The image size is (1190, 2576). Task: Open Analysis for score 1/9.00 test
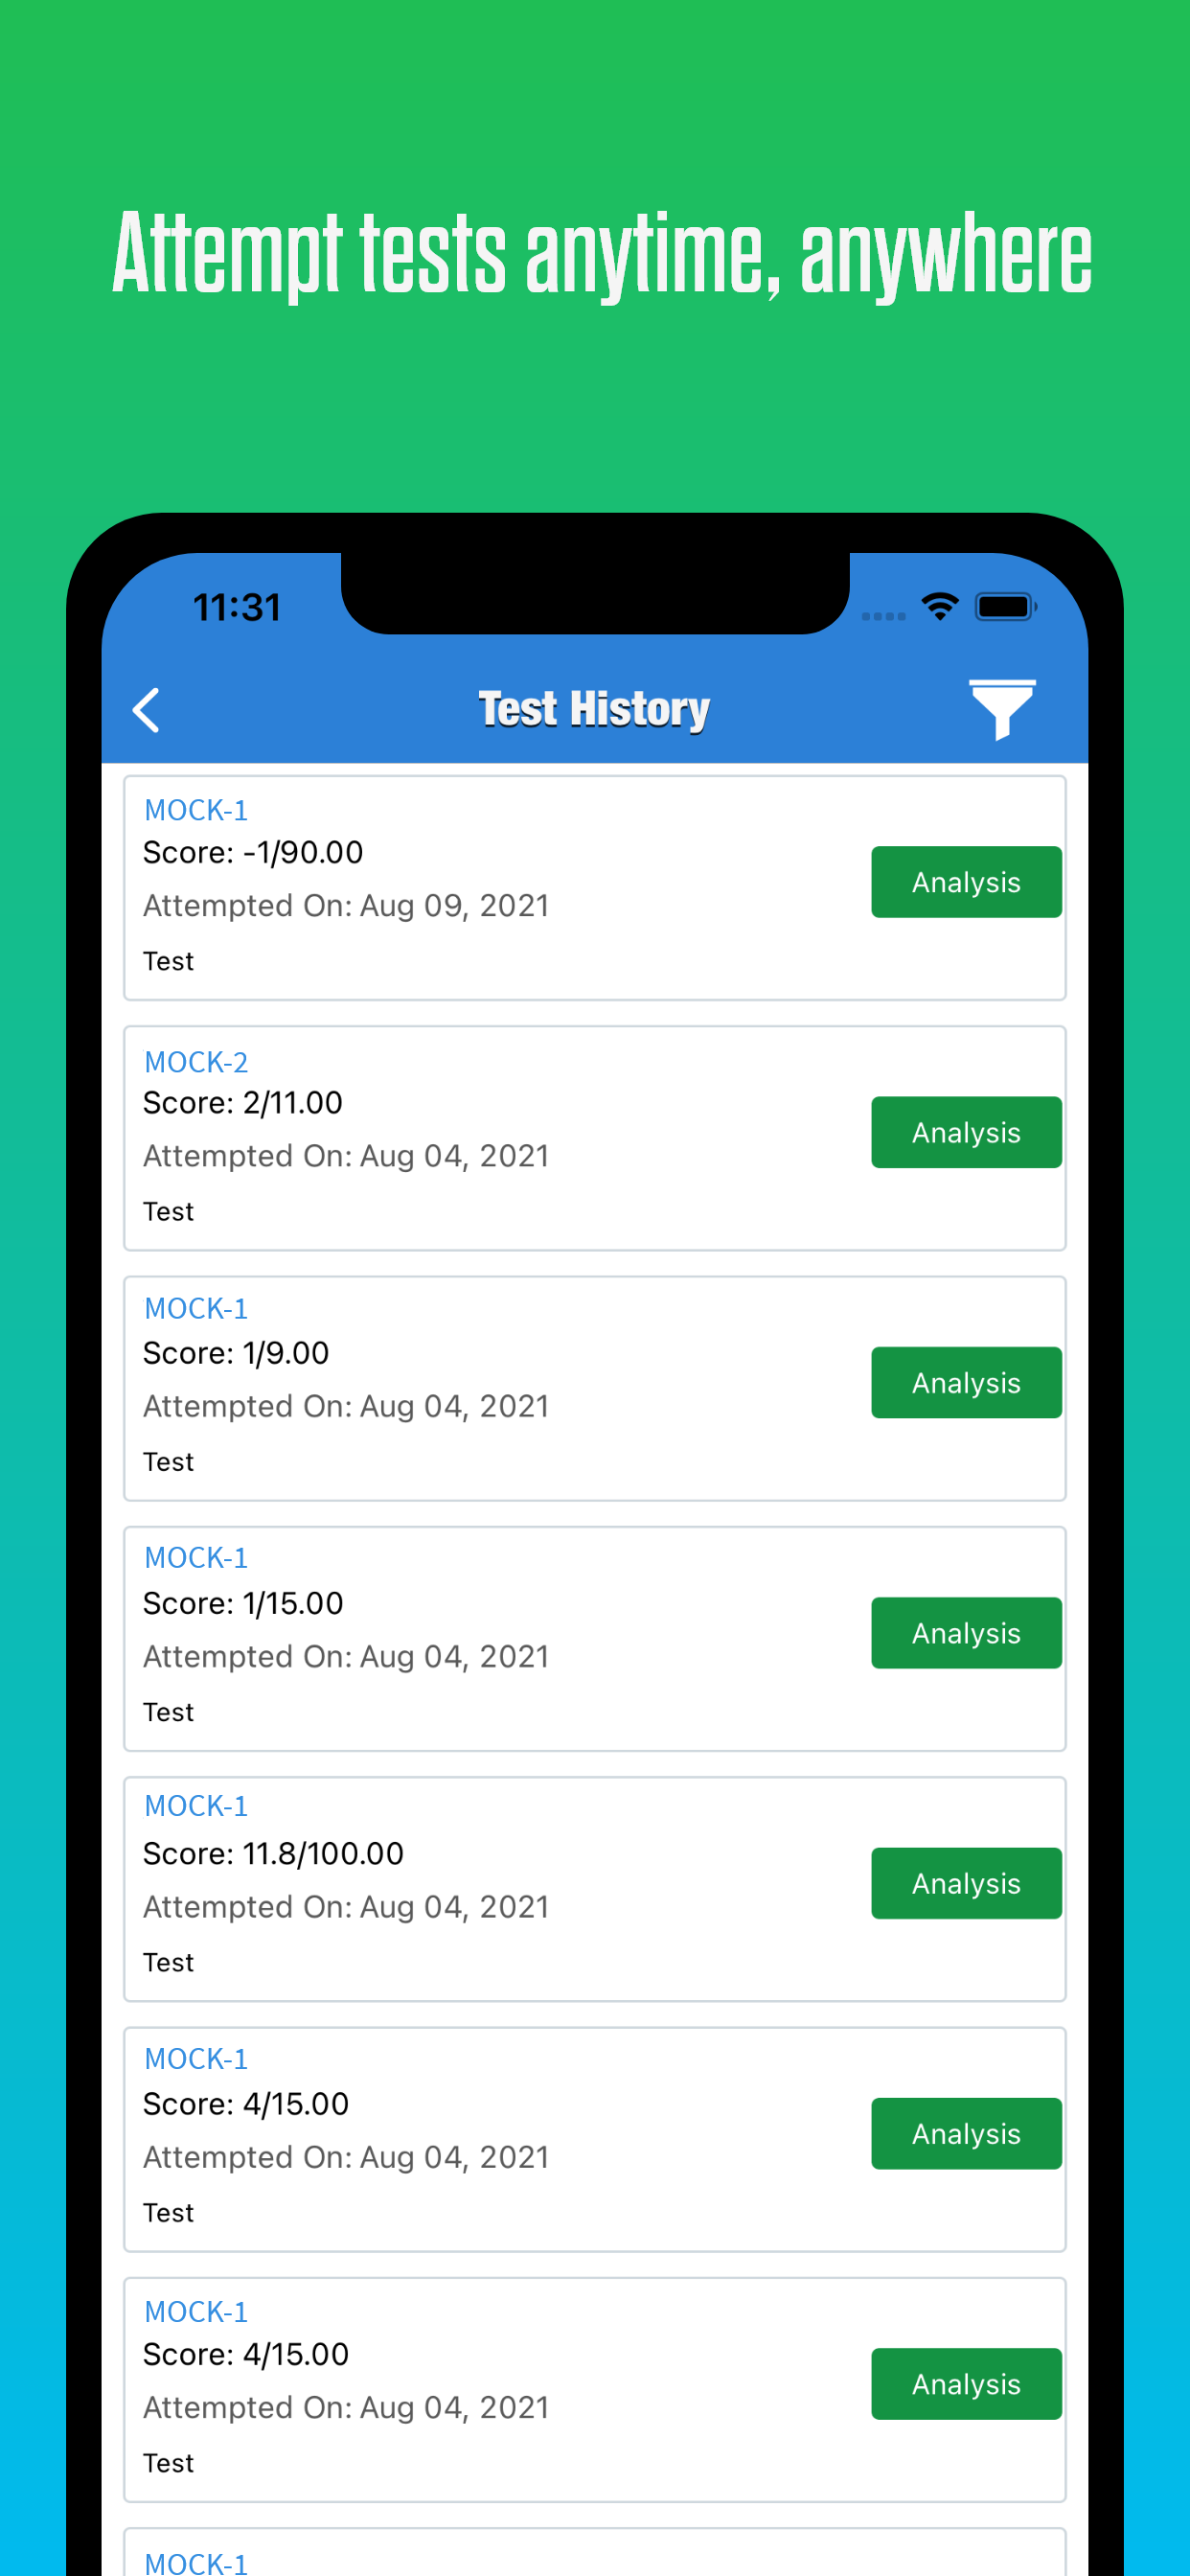tap(966, 1382)
